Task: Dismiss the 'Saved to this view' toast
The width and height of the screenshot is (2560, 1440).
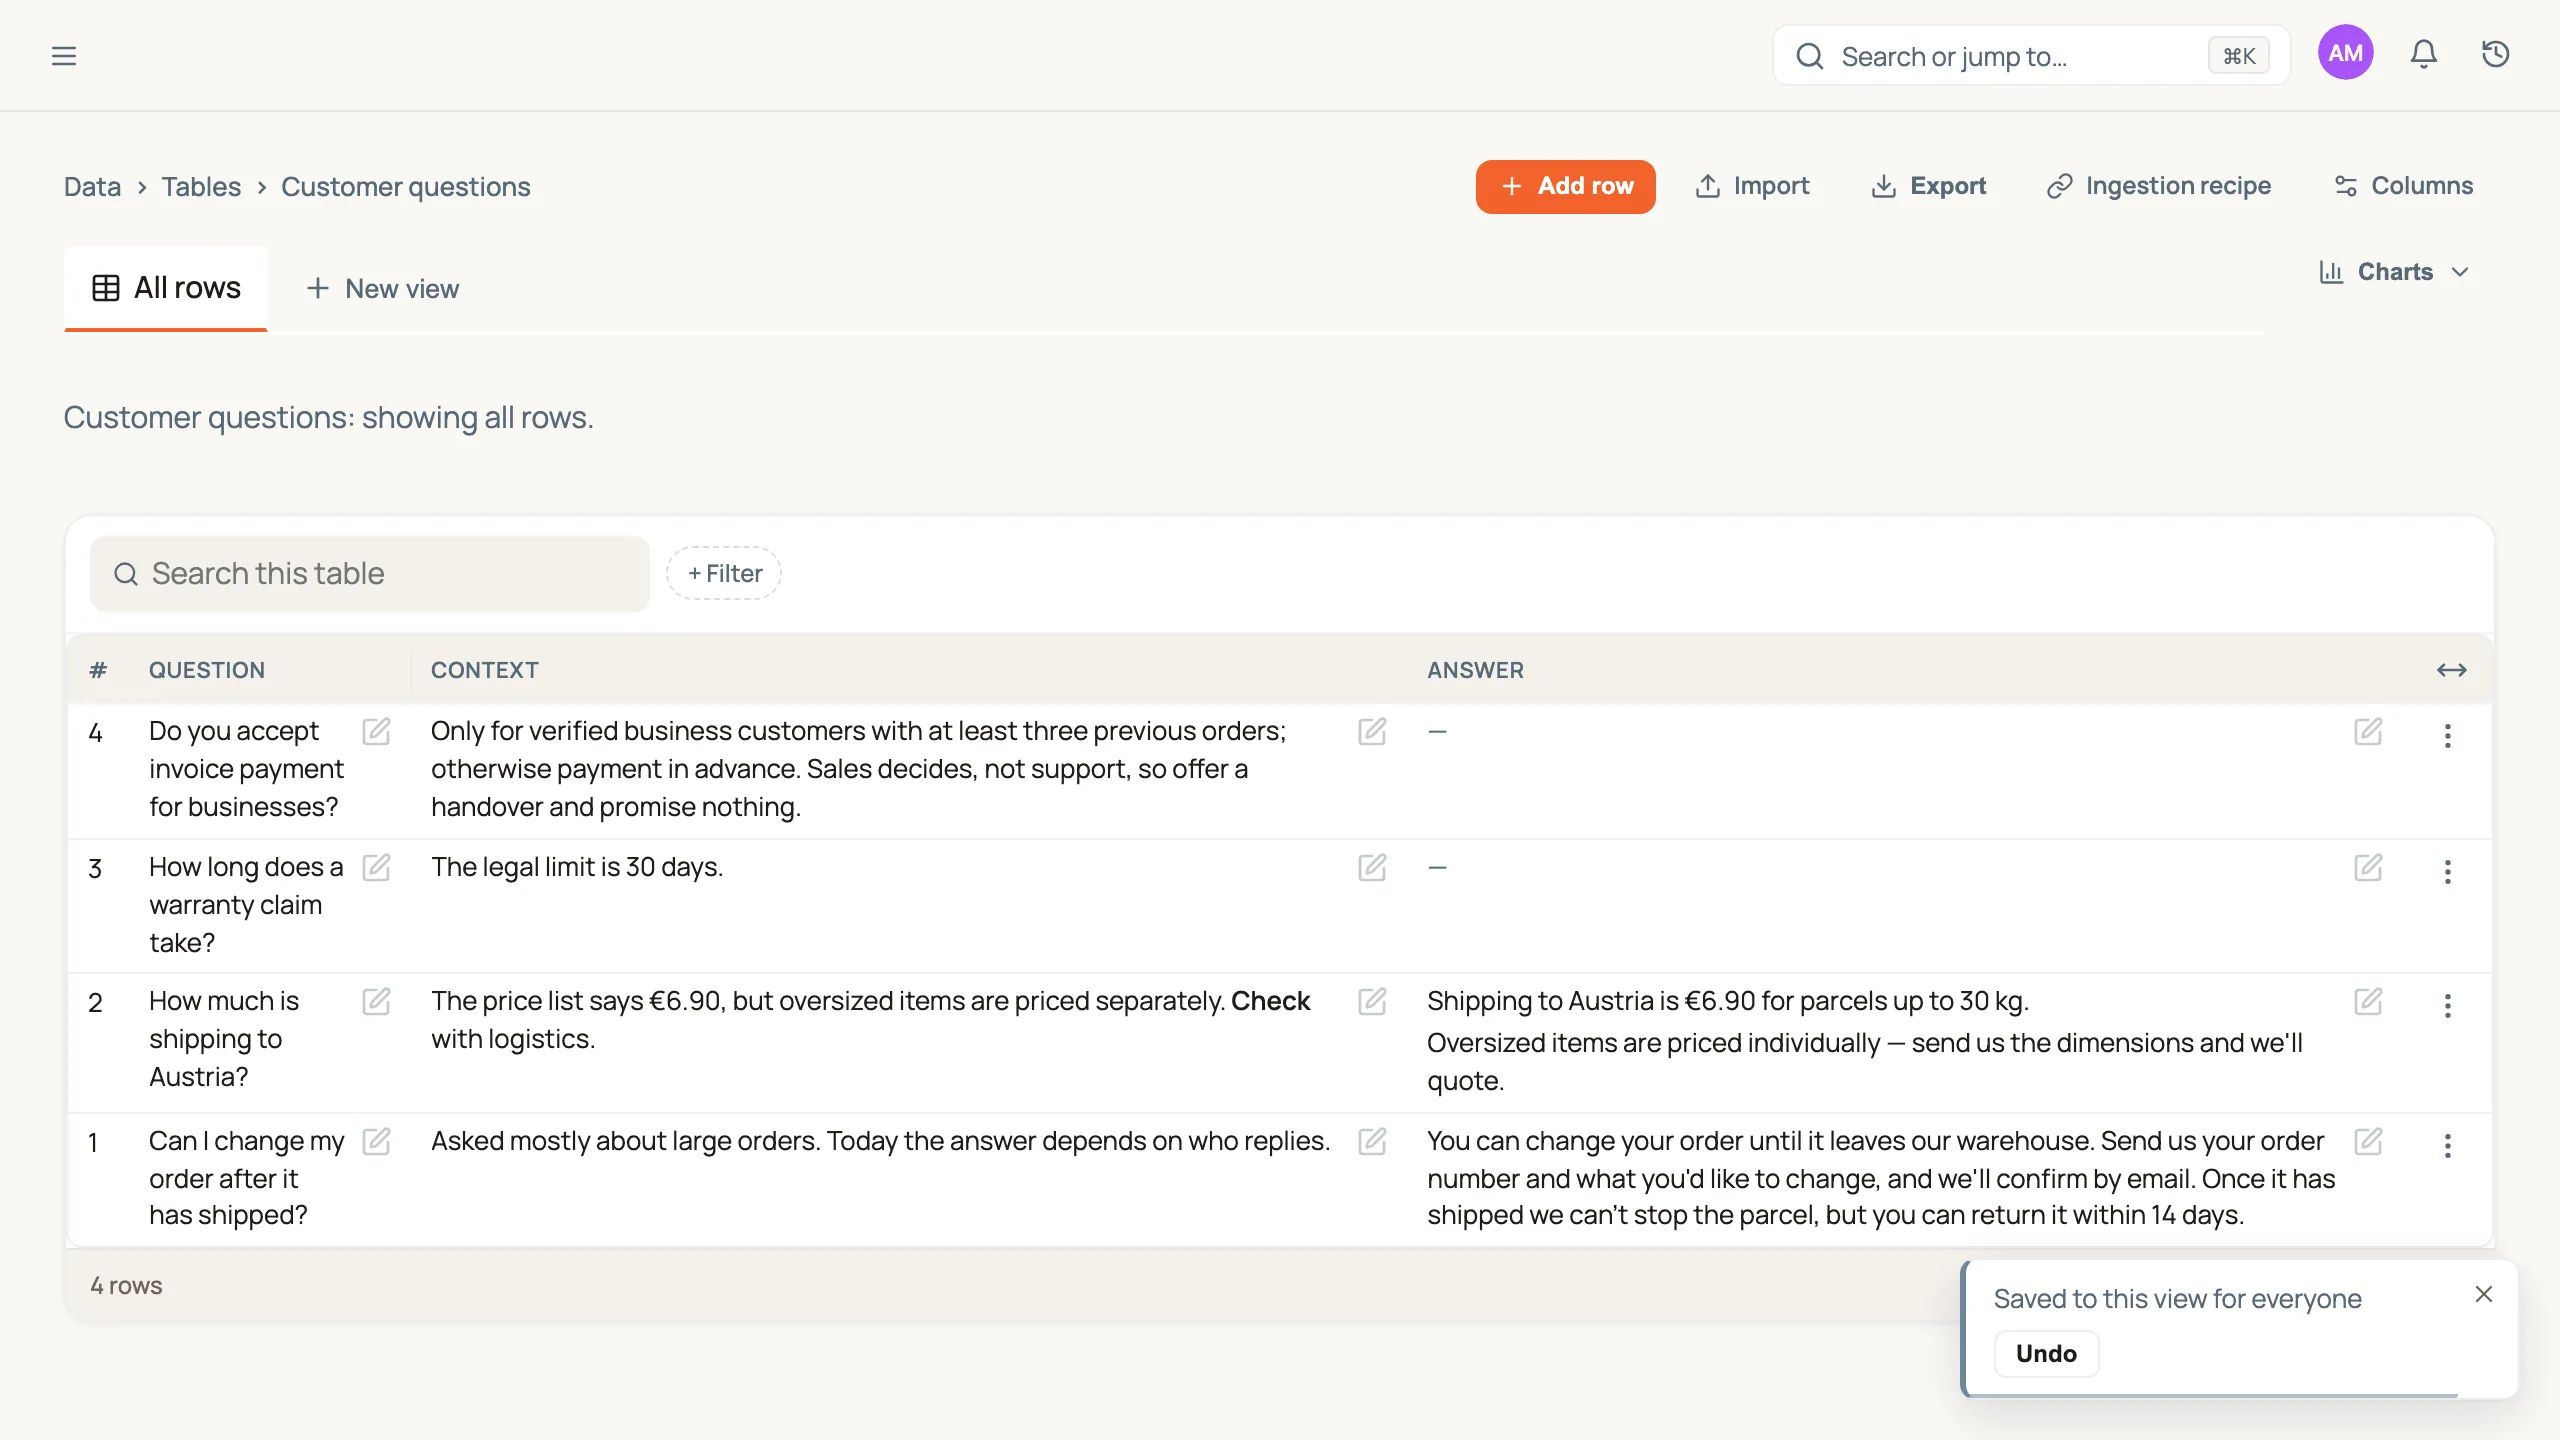Action: pos(2483,1294)
